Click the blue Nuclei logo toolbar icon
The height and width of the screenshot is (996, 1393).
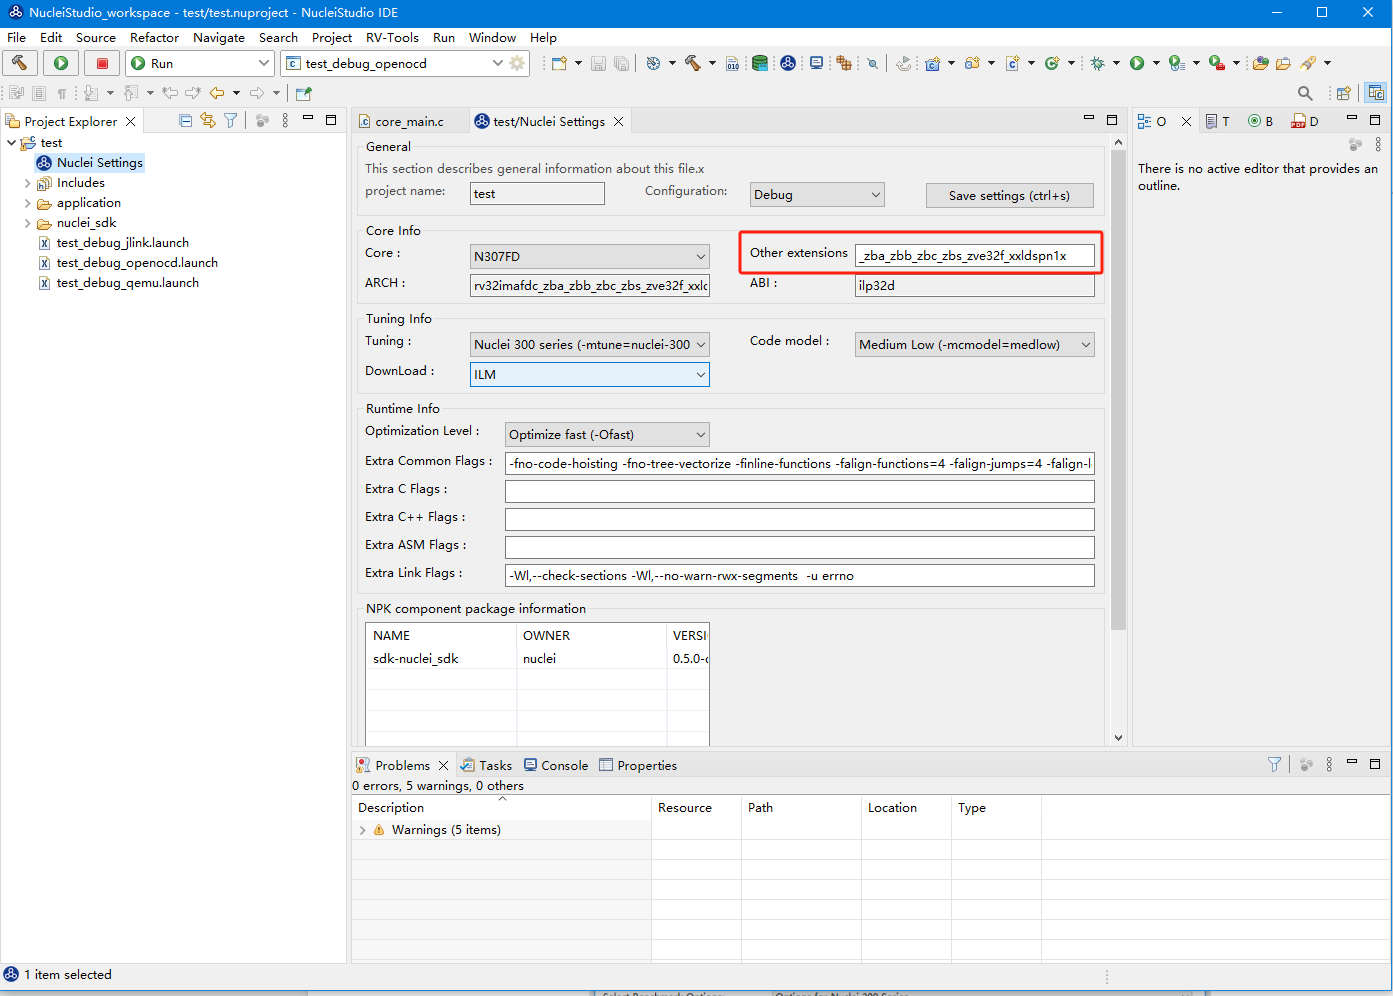[x=788, y=63]
